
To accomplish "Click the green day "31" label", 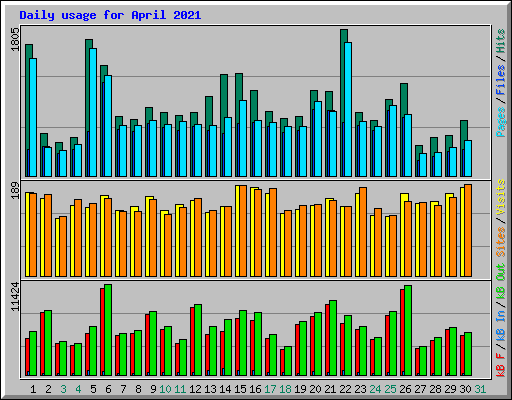I will 480,389.
